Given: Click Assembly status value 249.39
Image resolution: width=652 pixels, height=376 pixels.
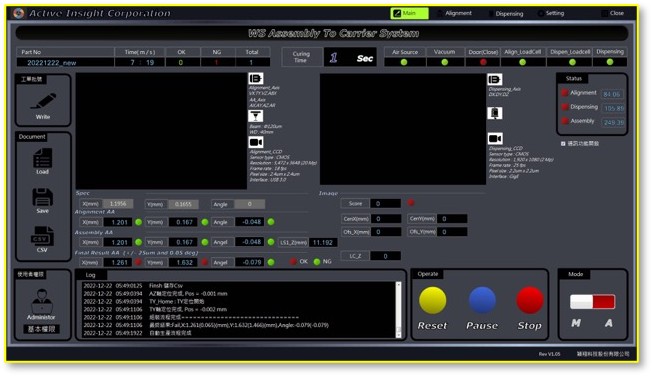Looking at the screenshot, I should point(613,123).
